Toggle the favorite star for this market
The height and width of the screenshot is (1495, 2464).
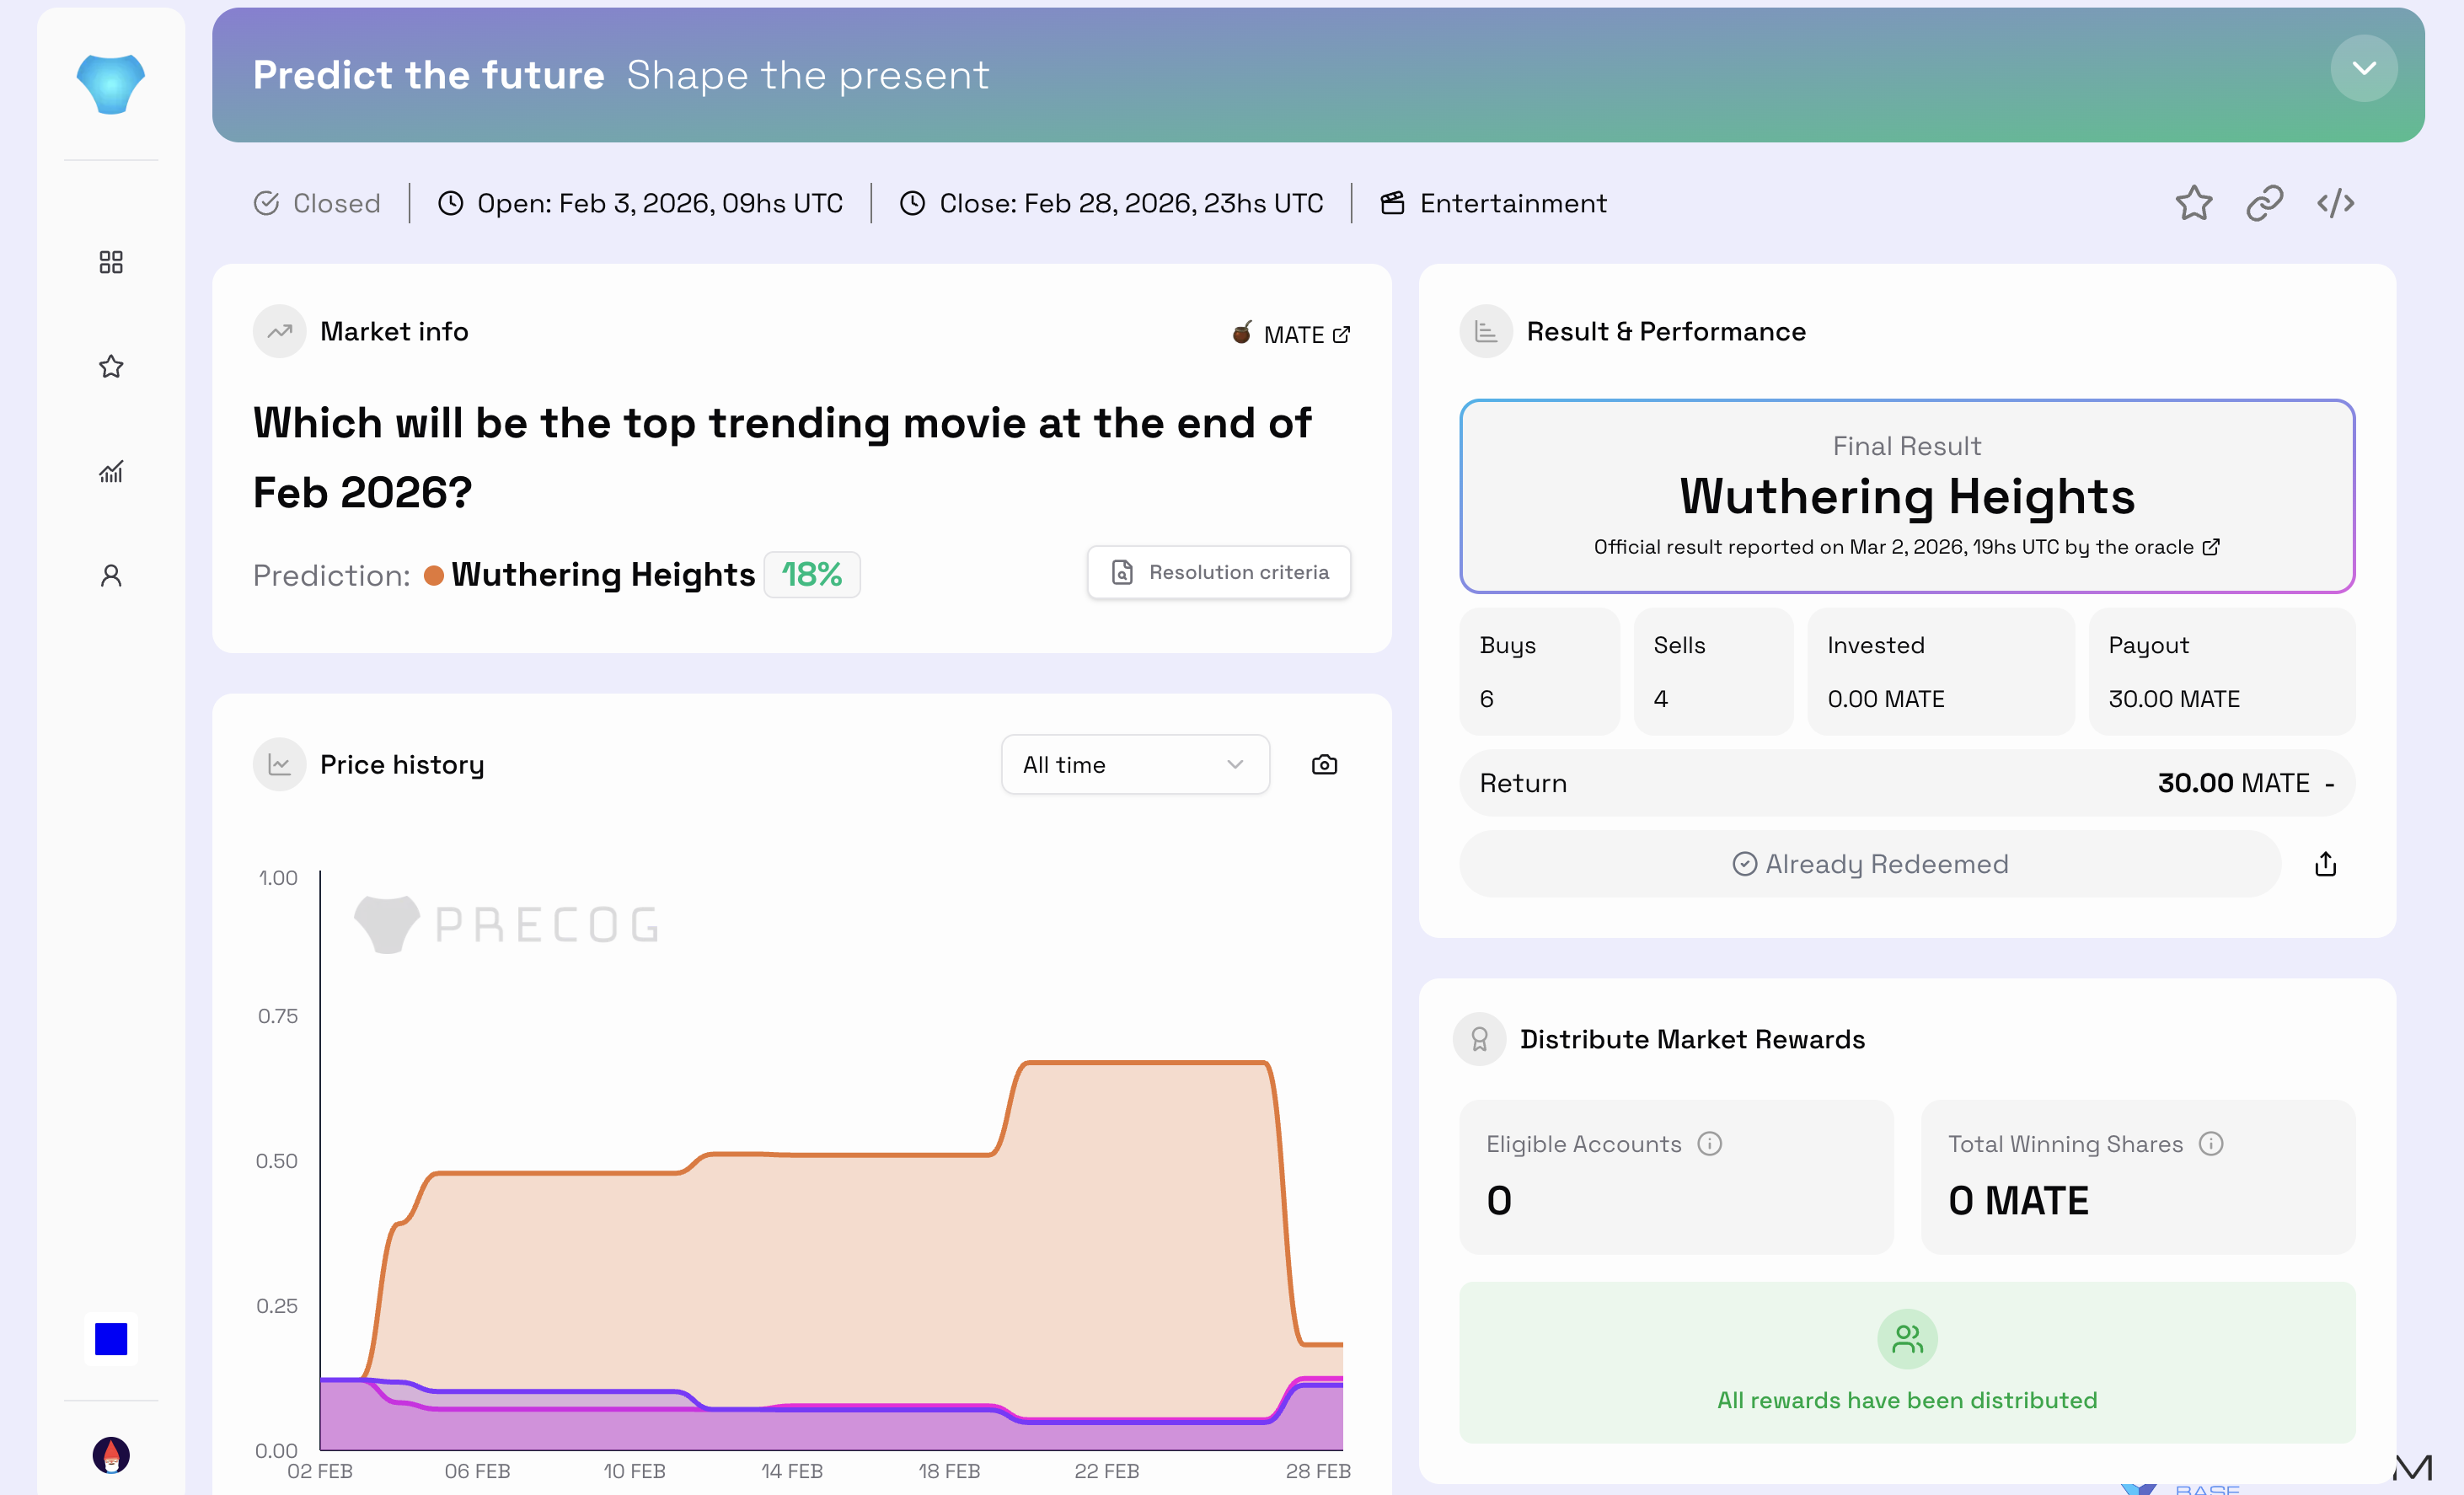(x=2193, y=203)
